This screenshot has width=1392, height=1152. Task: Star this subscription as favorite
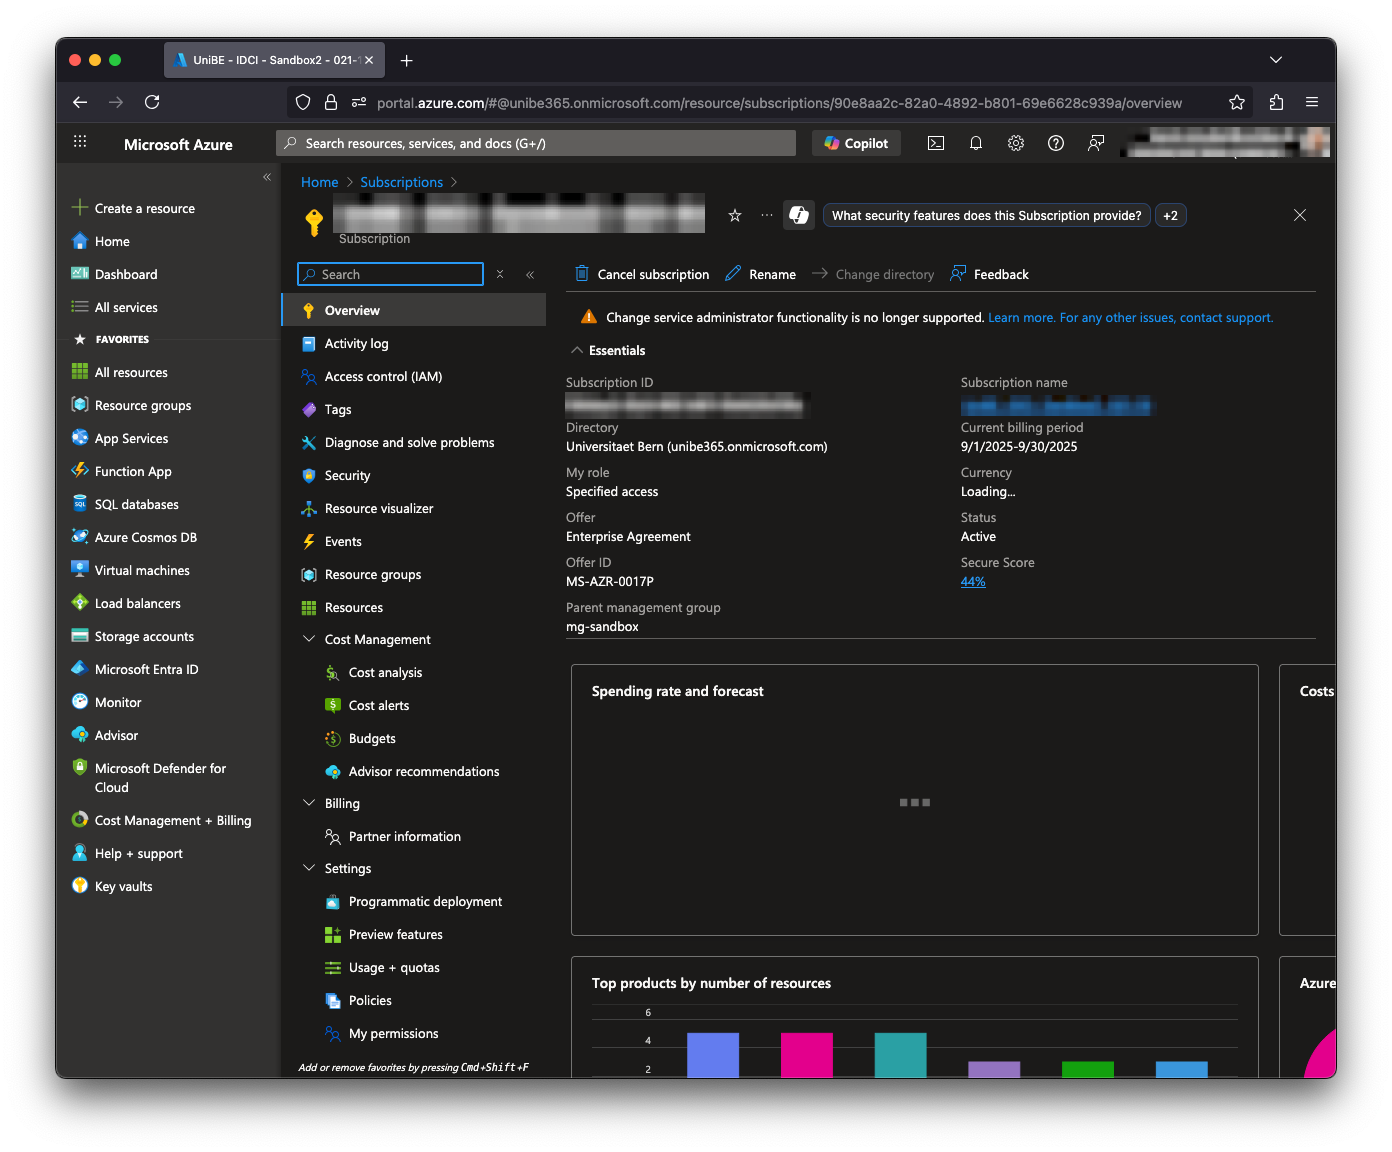pyautogui.click(x=735, y=214)
